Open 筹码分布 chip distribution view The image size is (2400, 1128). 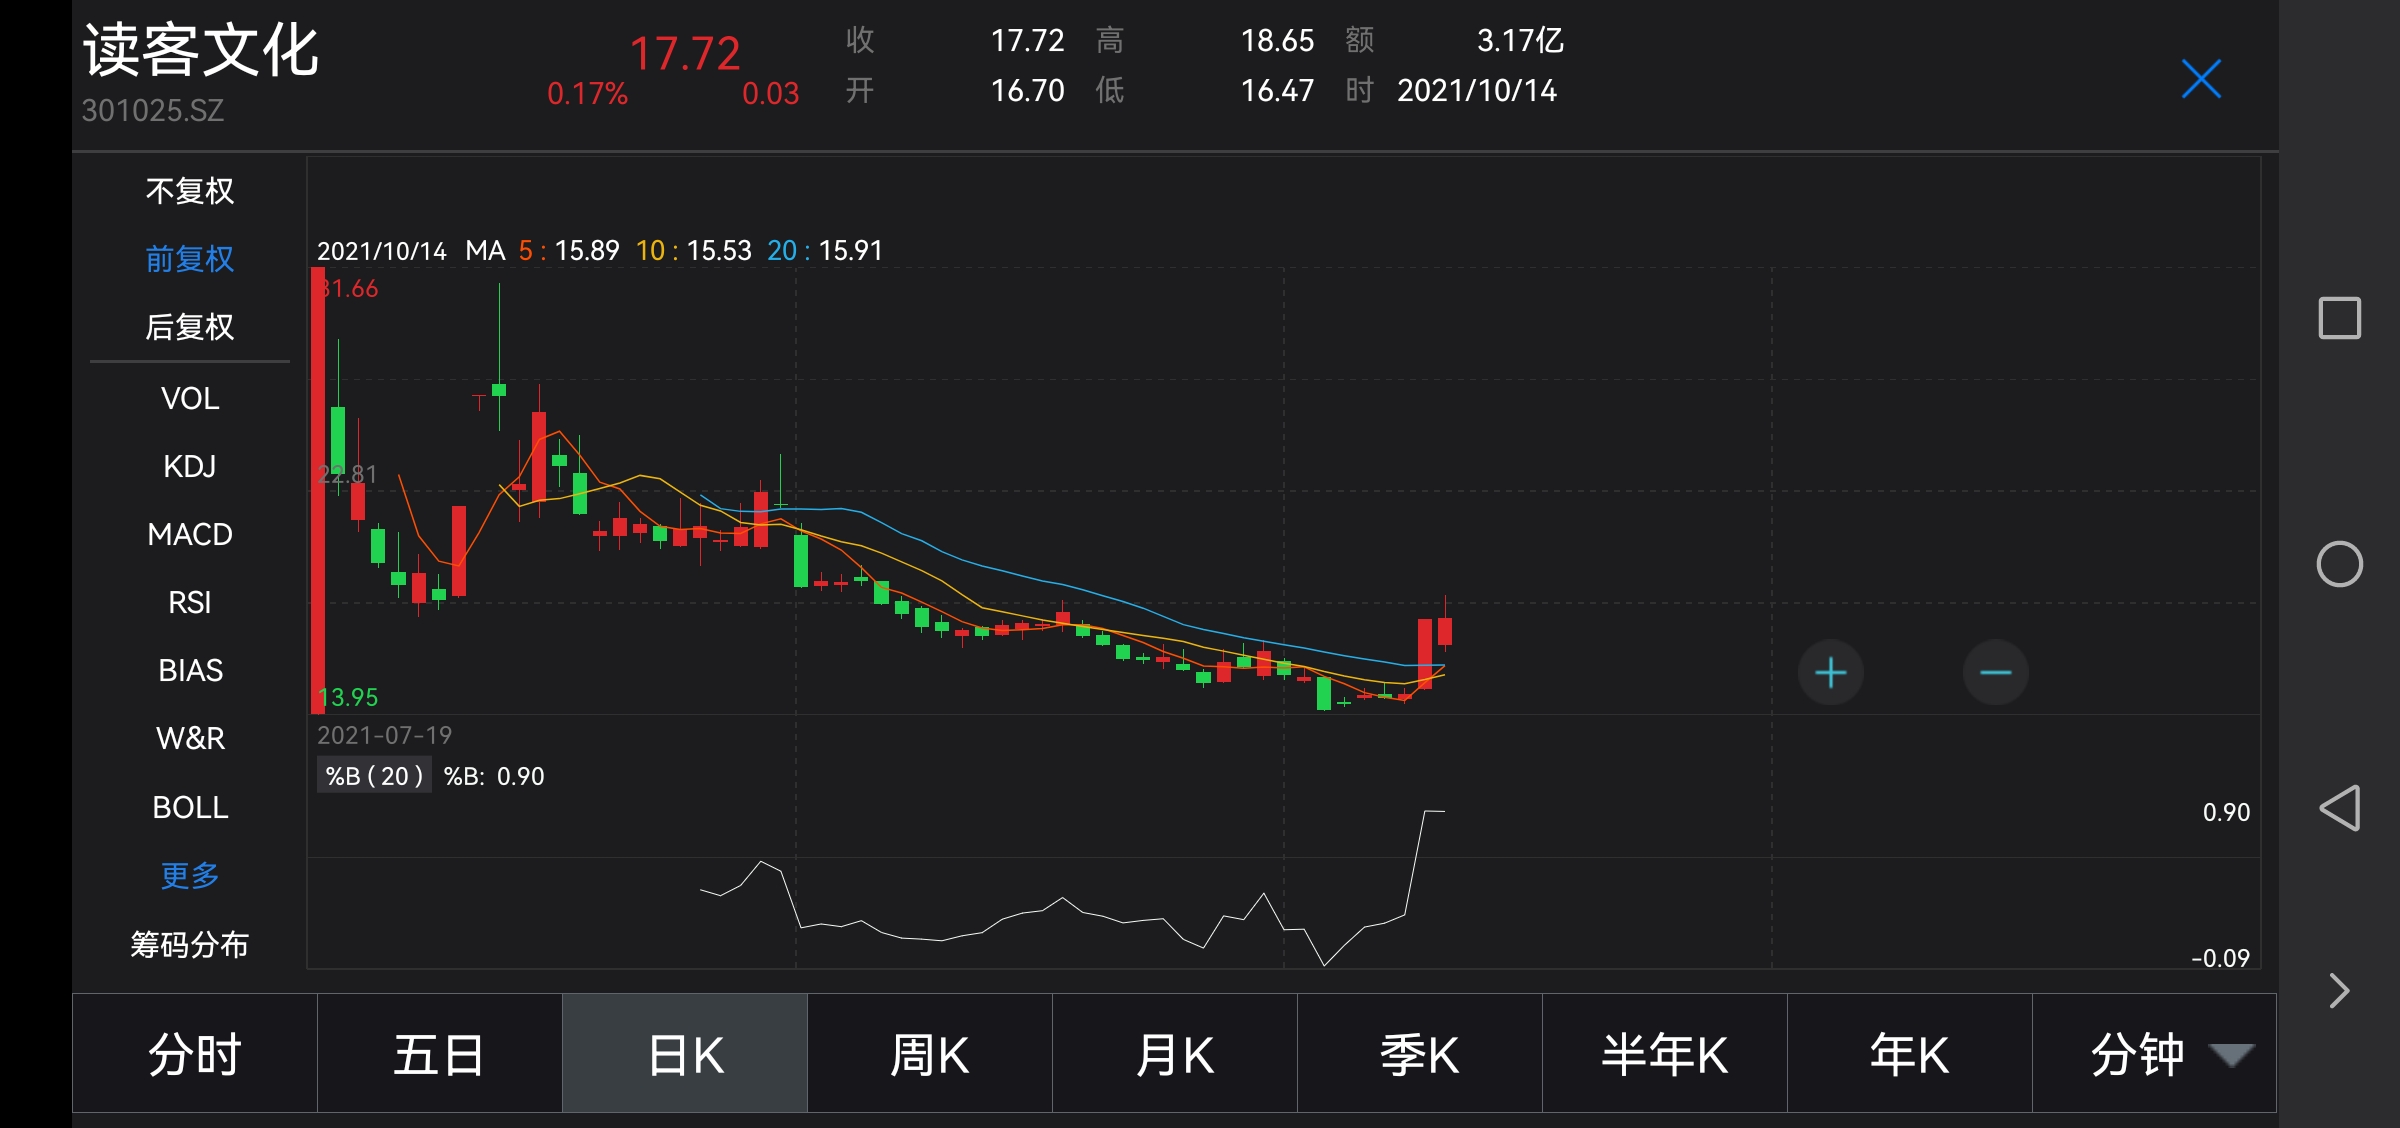[190, 944]
